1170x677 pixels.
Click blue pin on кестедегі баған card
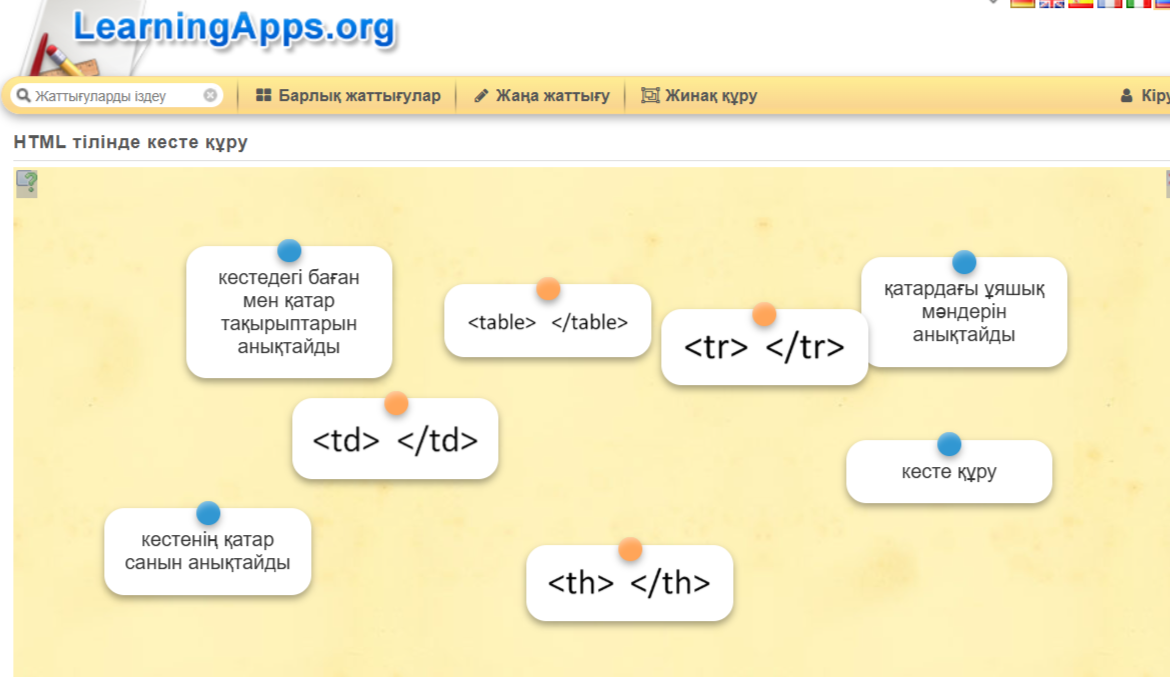tap(290, 250)
